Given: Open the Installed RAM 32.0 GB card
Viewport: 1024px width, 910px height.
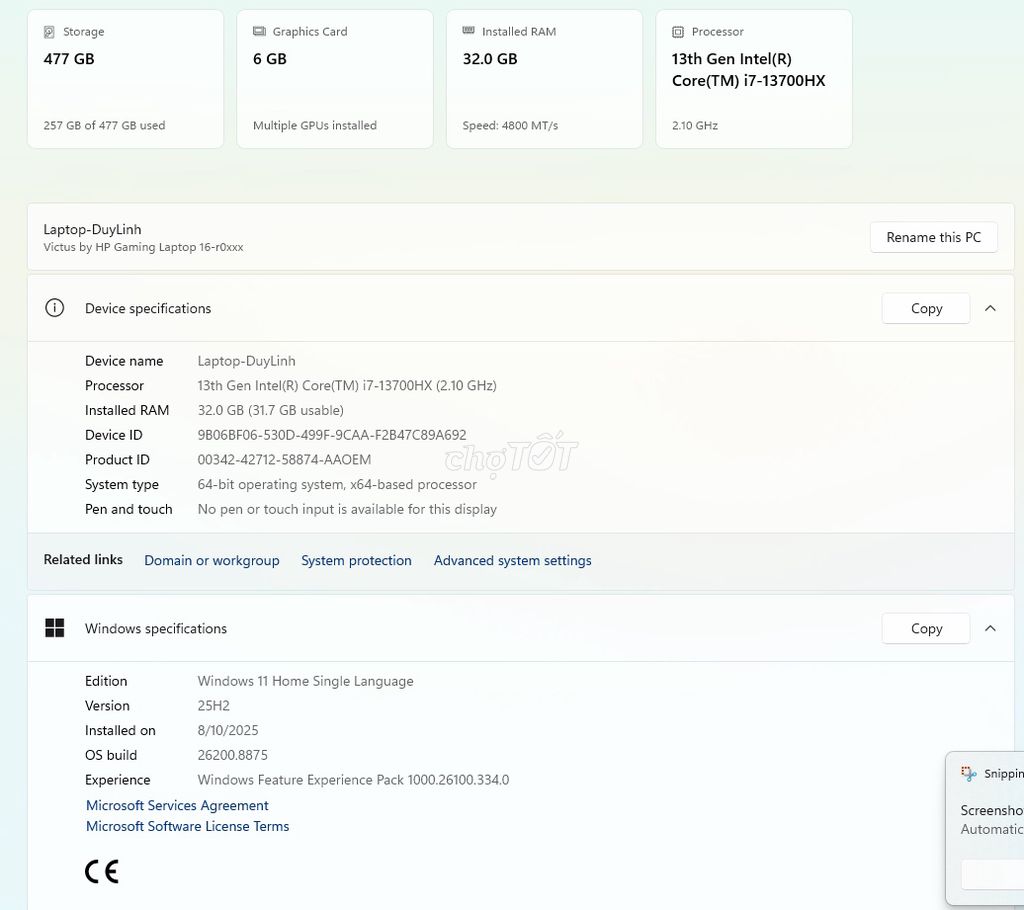Looking at the screenshot, I should [x=544, y=78].
